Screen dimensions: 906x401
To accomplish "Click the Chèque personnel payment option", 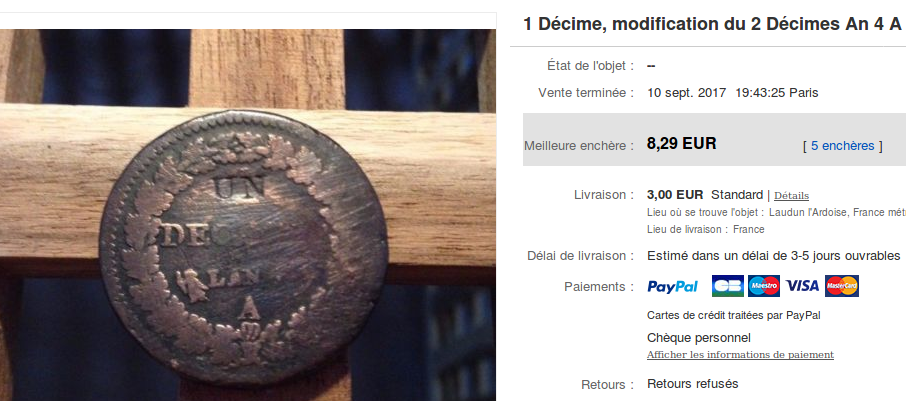I will (x=699, y=338).
